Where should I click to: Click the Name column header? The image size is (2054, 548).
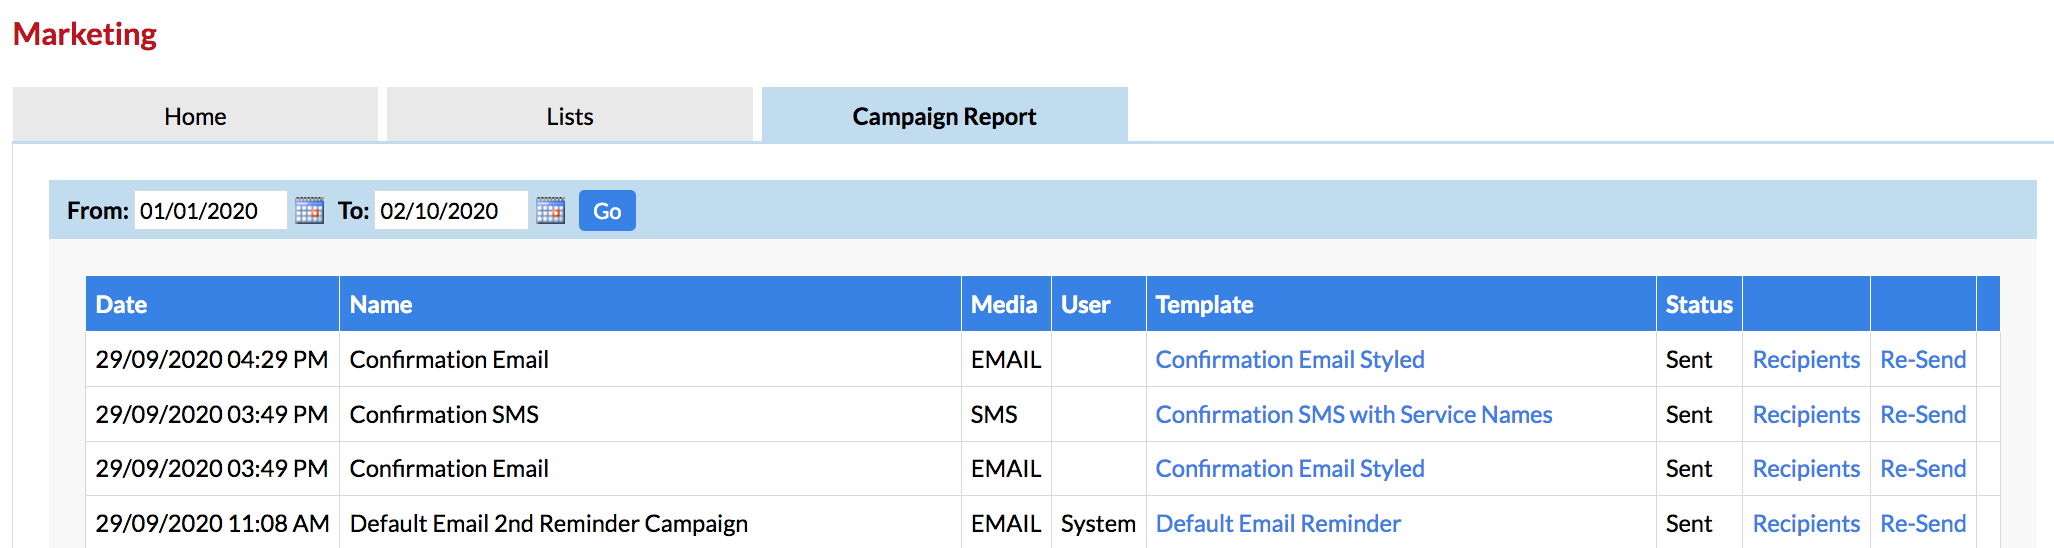650,304
